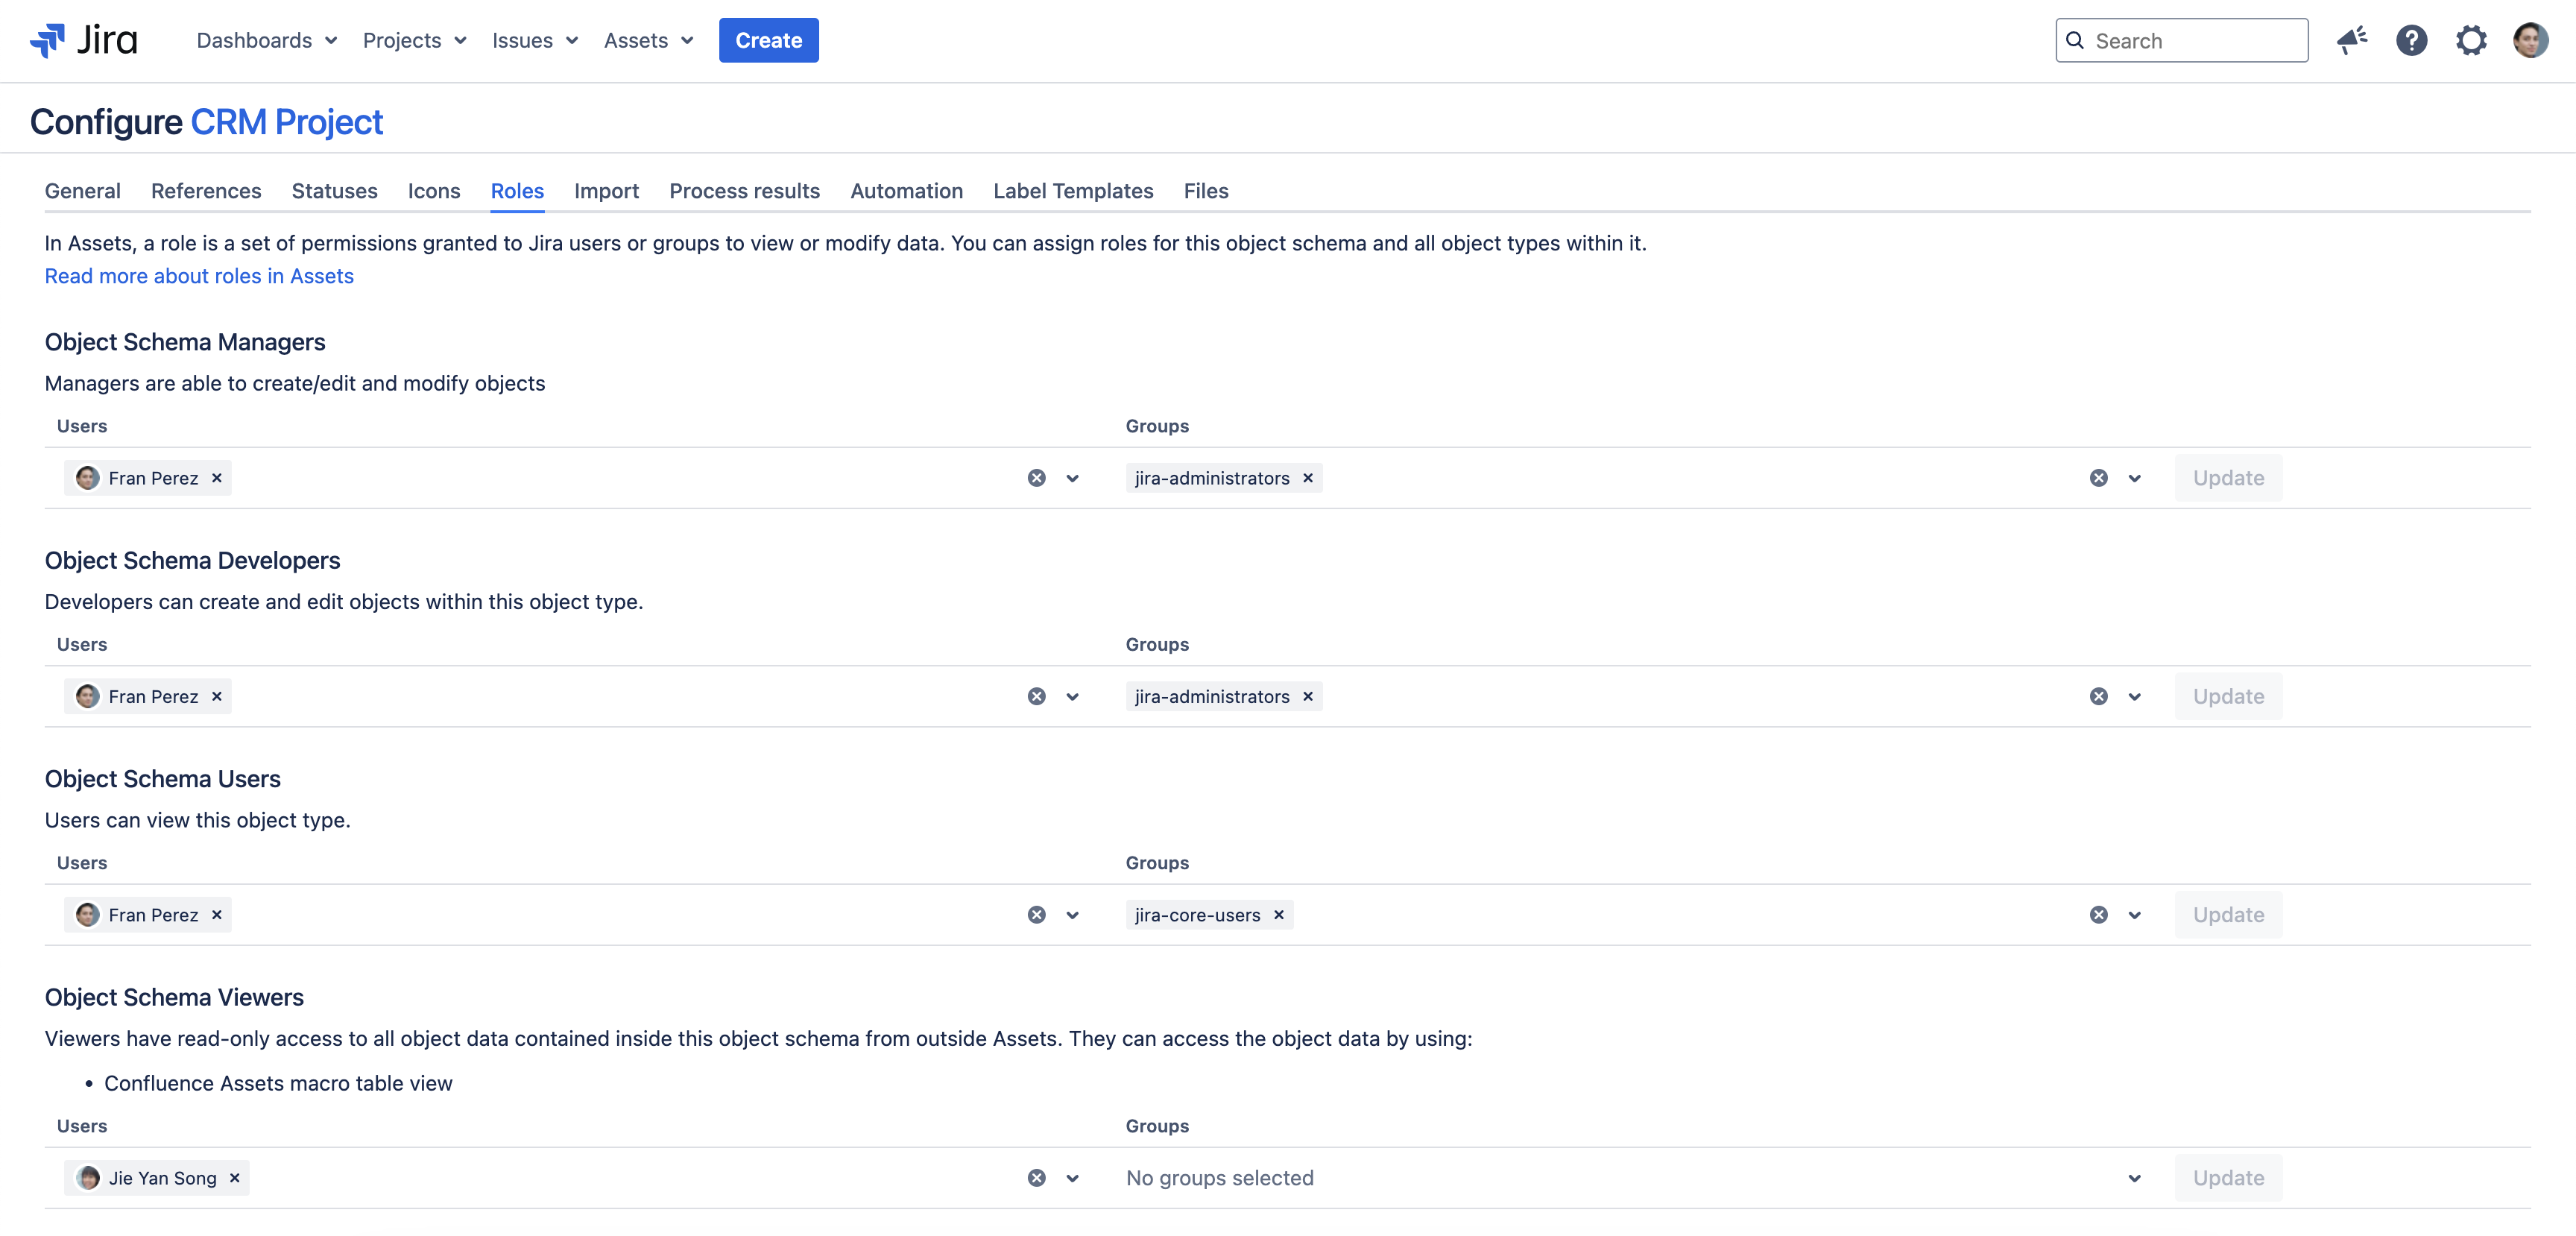
Task: Clear all Managers users field
Action: coord(1037,478)
